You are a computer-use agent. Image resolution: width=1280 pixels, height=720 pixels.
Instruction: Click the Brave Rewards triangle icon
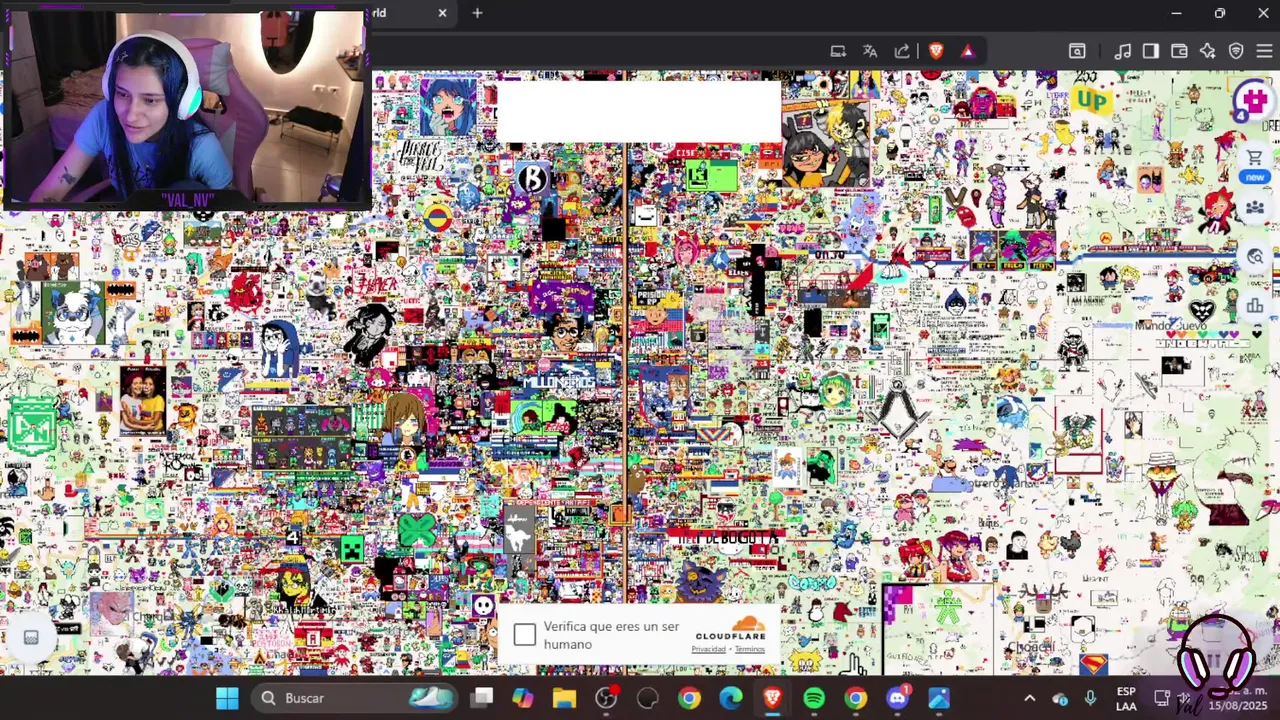pyautogui.click(x=967, y=51)
